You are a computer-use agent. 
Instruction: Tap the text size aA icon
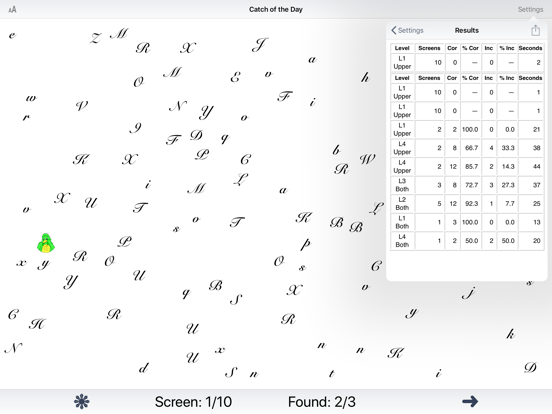pyautogui.click(x=12, y=10)
